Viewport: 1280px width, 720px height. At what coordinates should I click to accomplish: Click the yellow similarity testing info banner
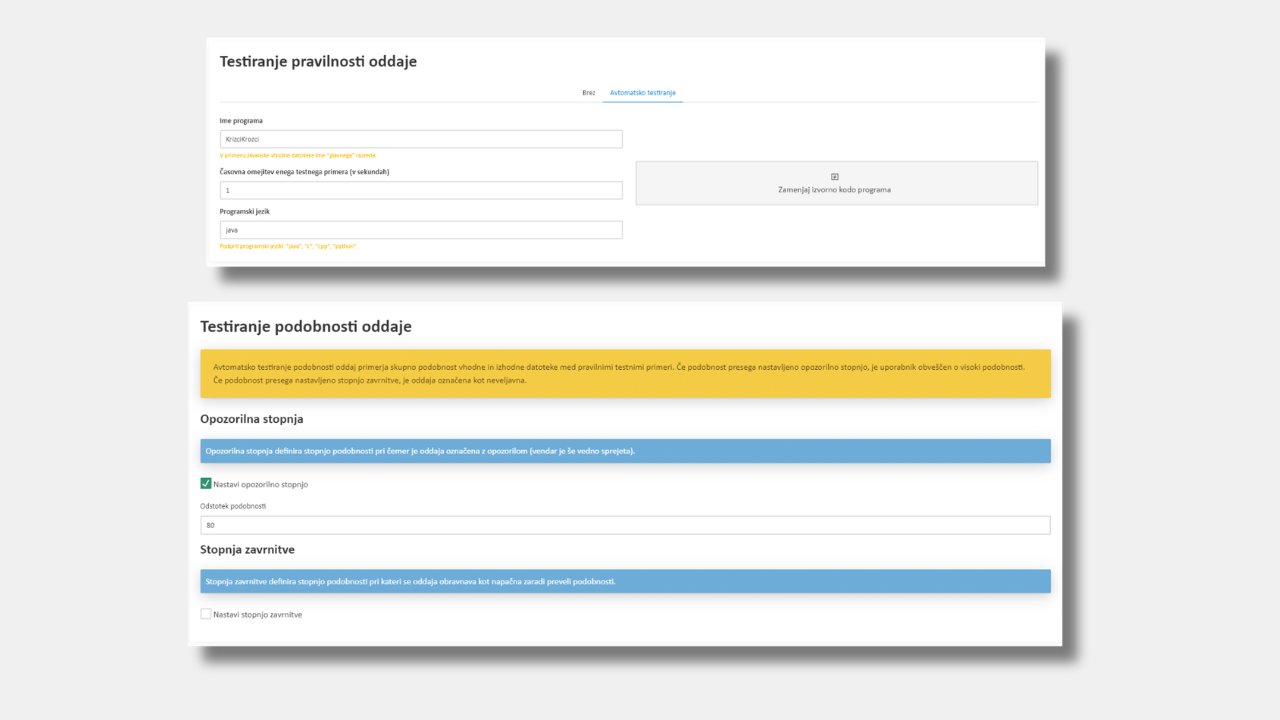coord(625,373)
